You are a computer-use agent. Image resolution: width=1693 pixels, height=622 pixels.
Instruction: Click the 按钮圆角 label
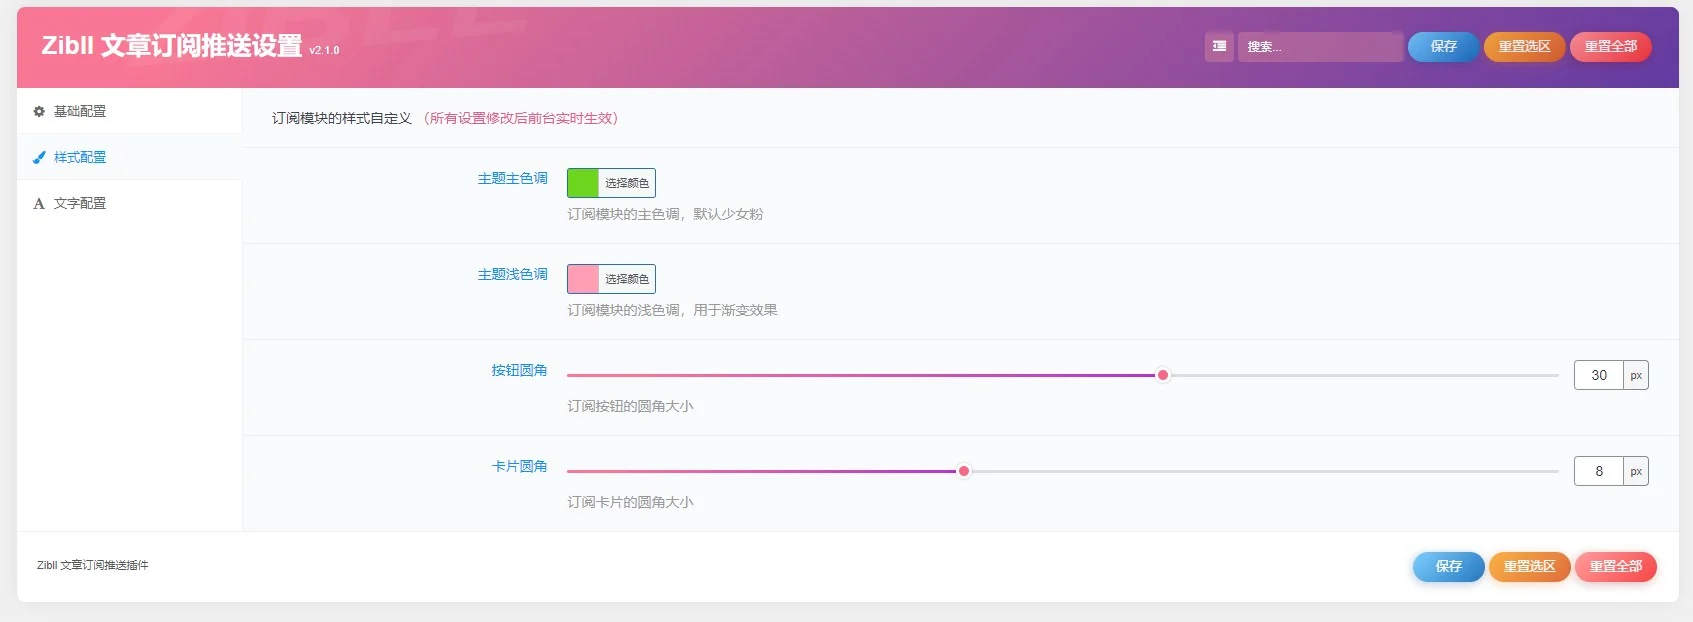click(x=519, y=370)
